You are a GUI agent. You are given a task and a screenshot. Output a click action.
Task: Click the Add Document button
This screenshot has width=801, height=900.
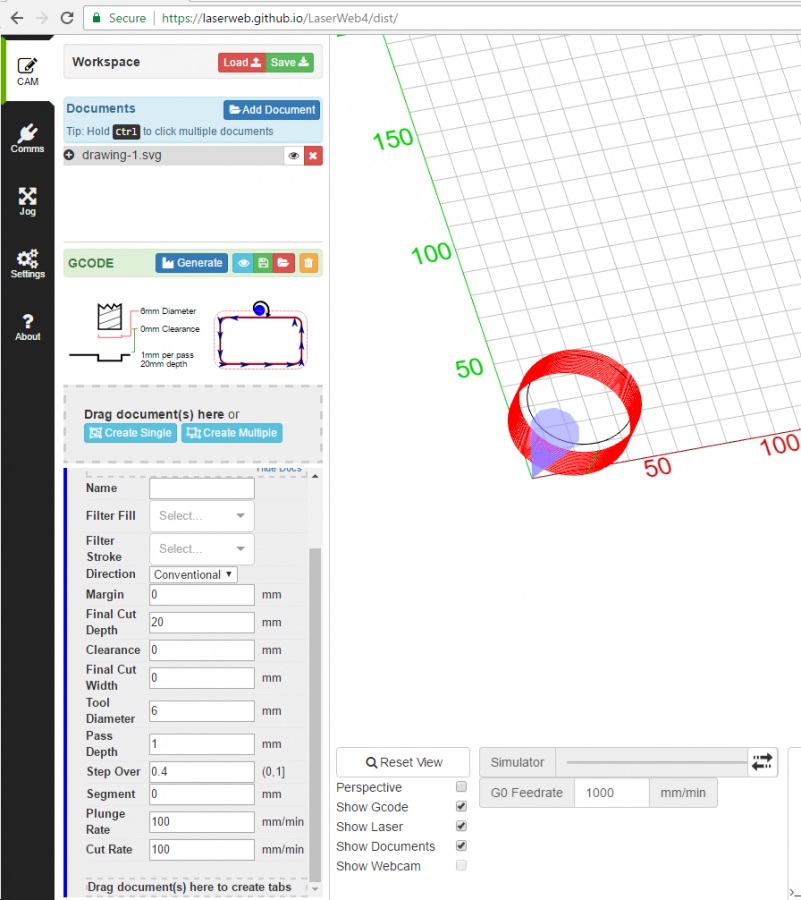tap(271, 110)
